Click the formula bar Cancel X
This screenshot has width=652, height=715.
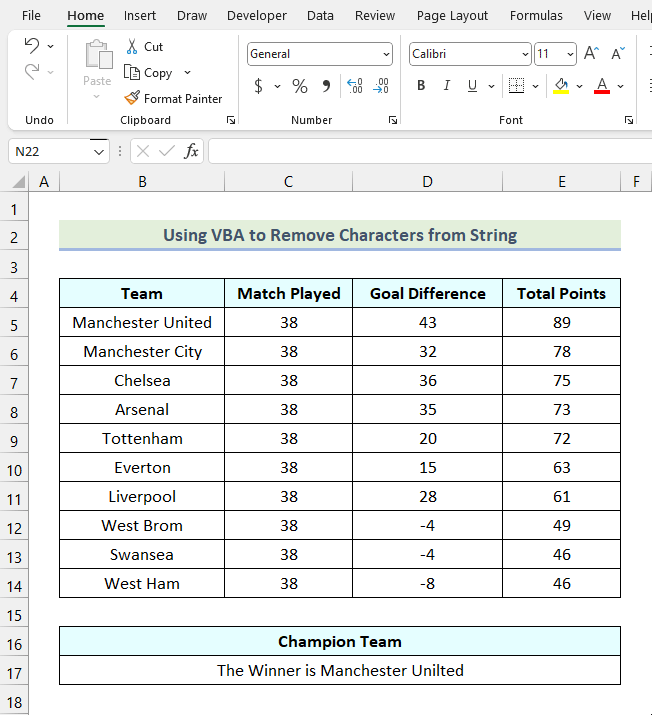tap(143, 151)
